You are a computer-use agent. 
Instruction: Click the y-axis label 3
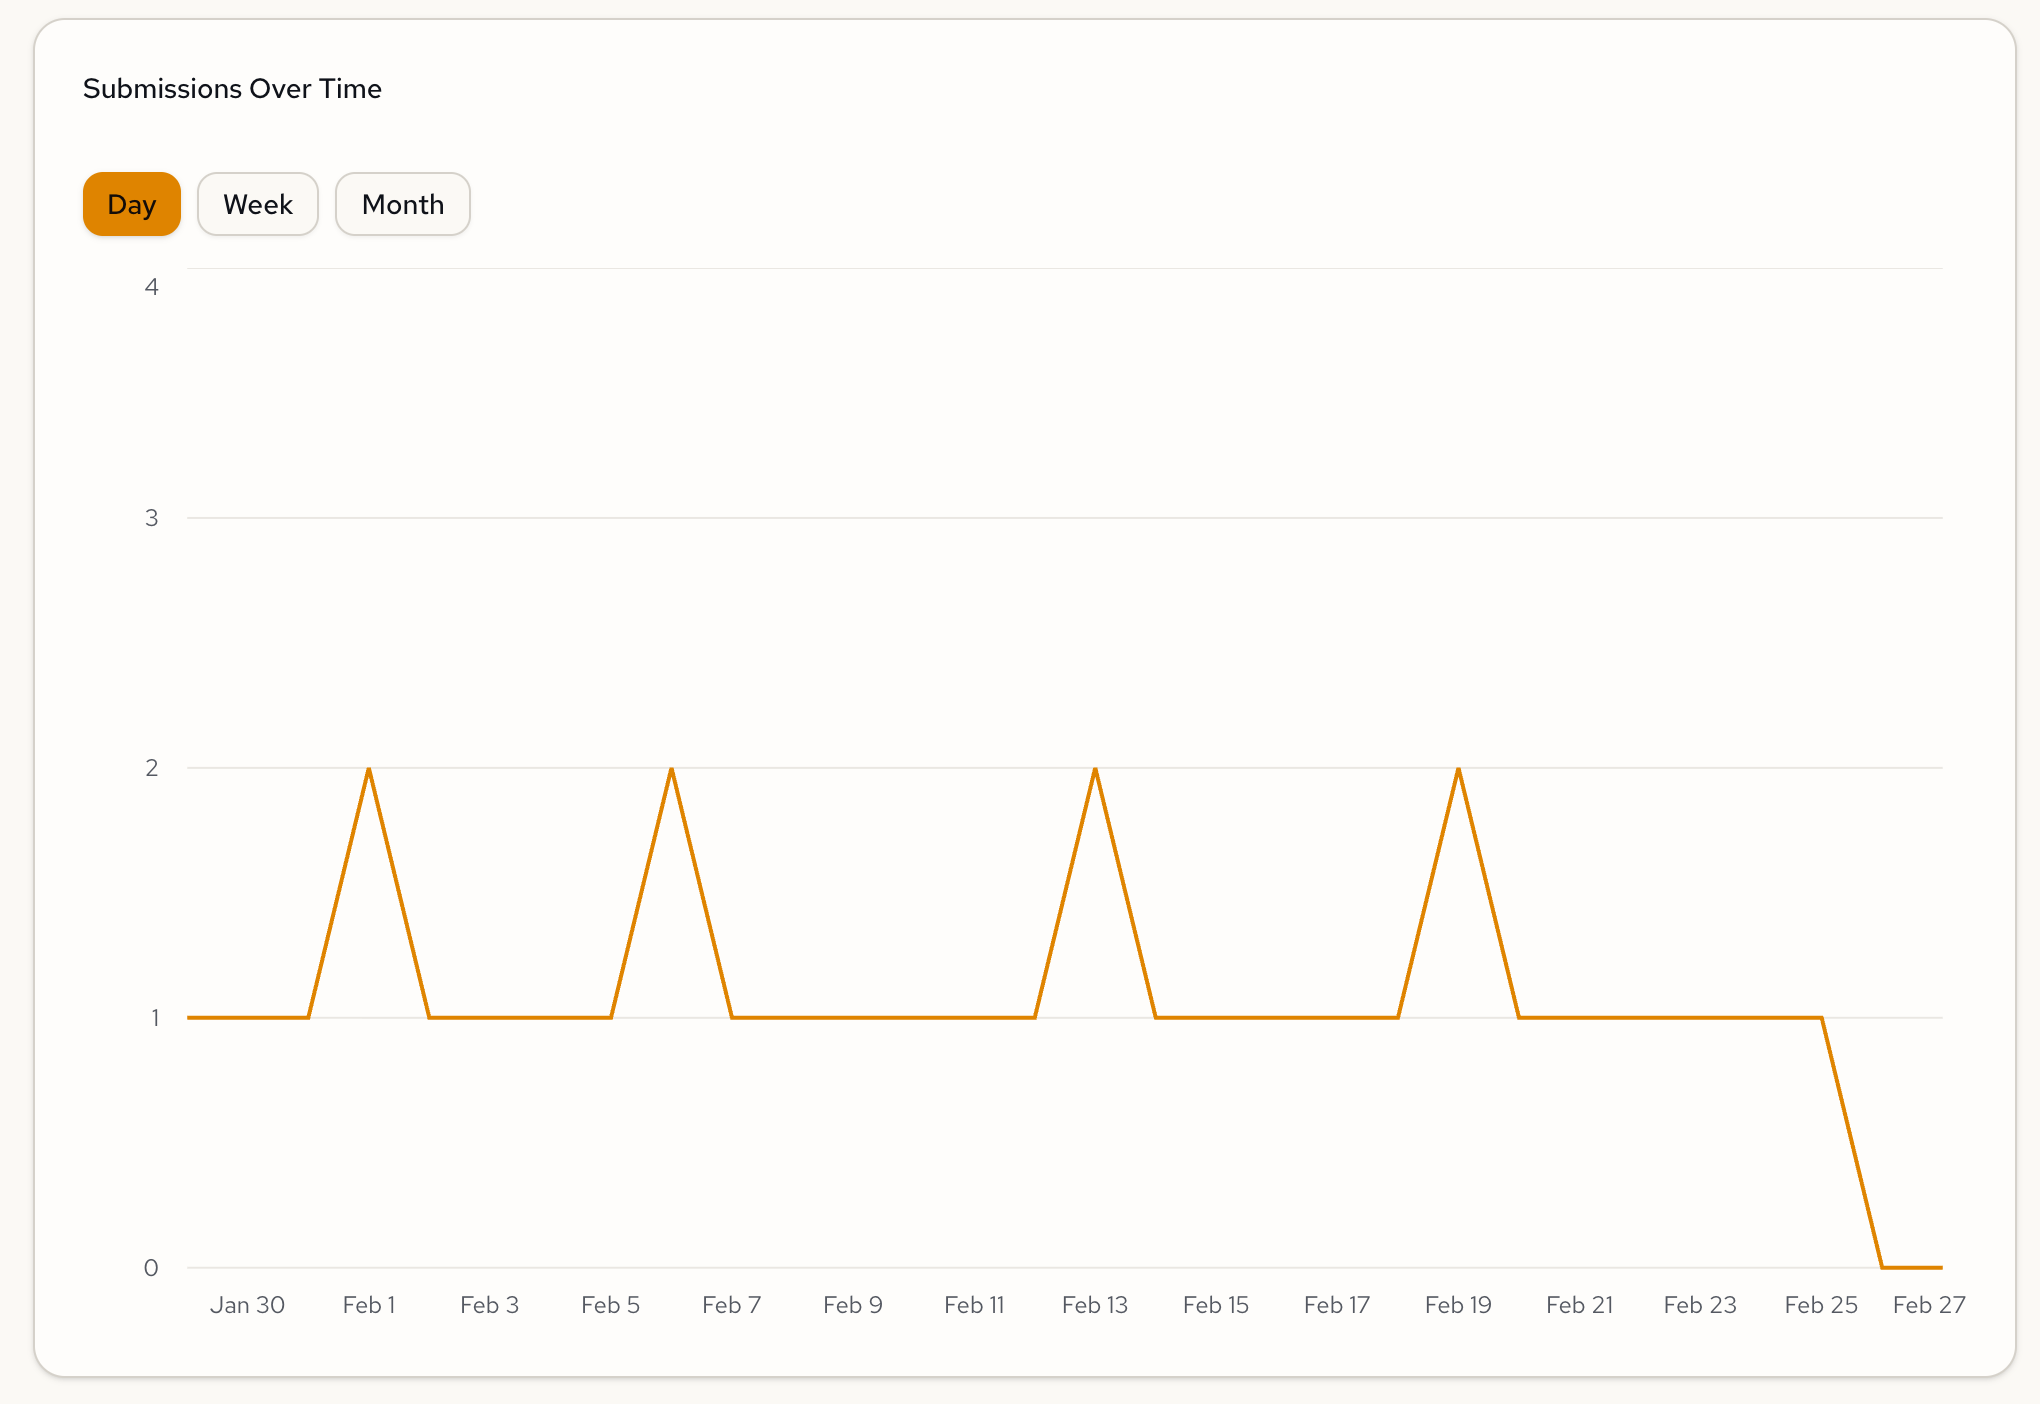pyautogui.click(x=152, y=518)
